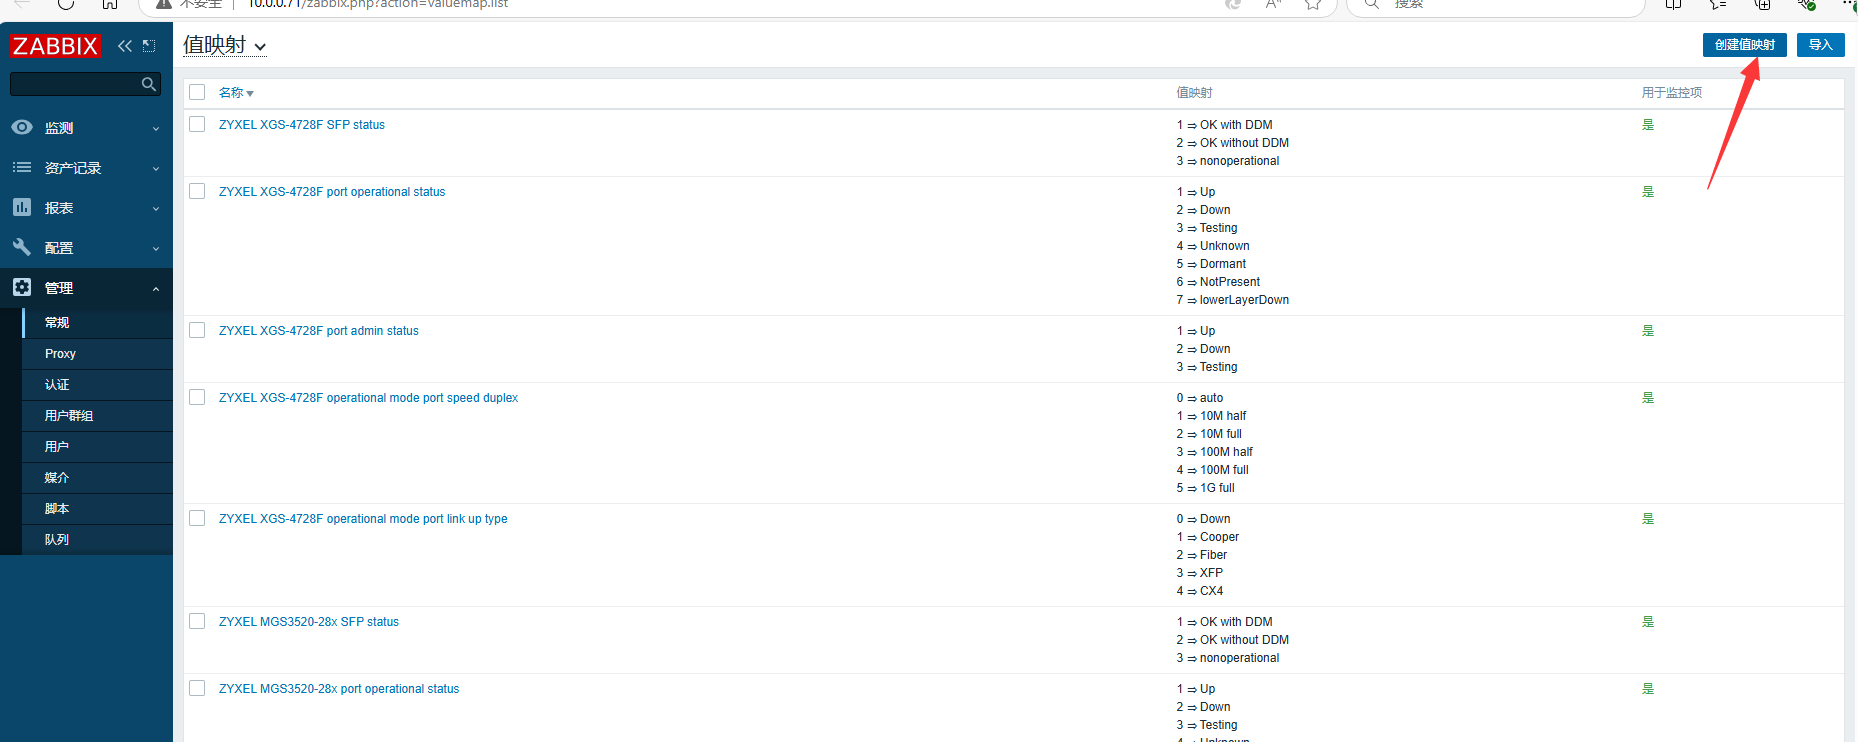Tick the select-all checkbox in header

pyautogui.click(x=197, y=92)
